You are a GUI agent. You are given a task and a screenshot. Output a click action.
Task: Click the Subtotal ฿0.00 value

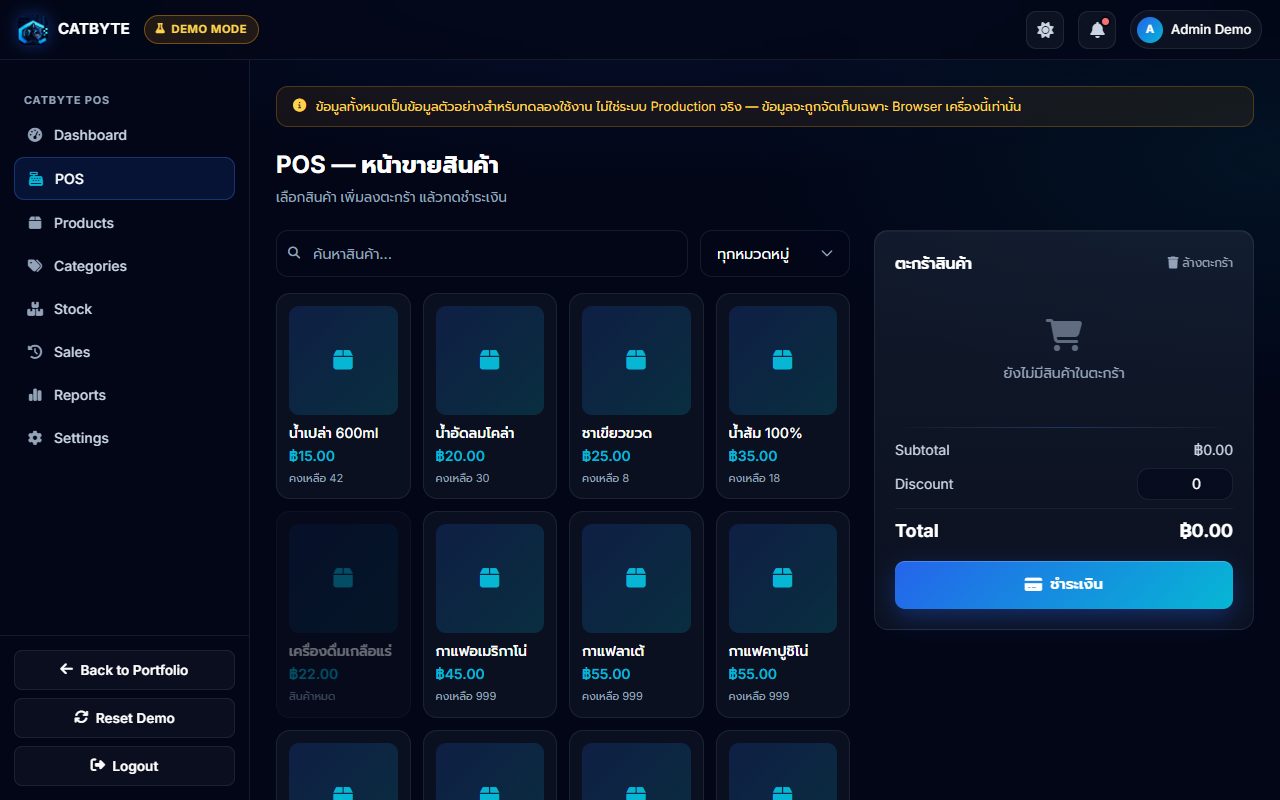1213,450
